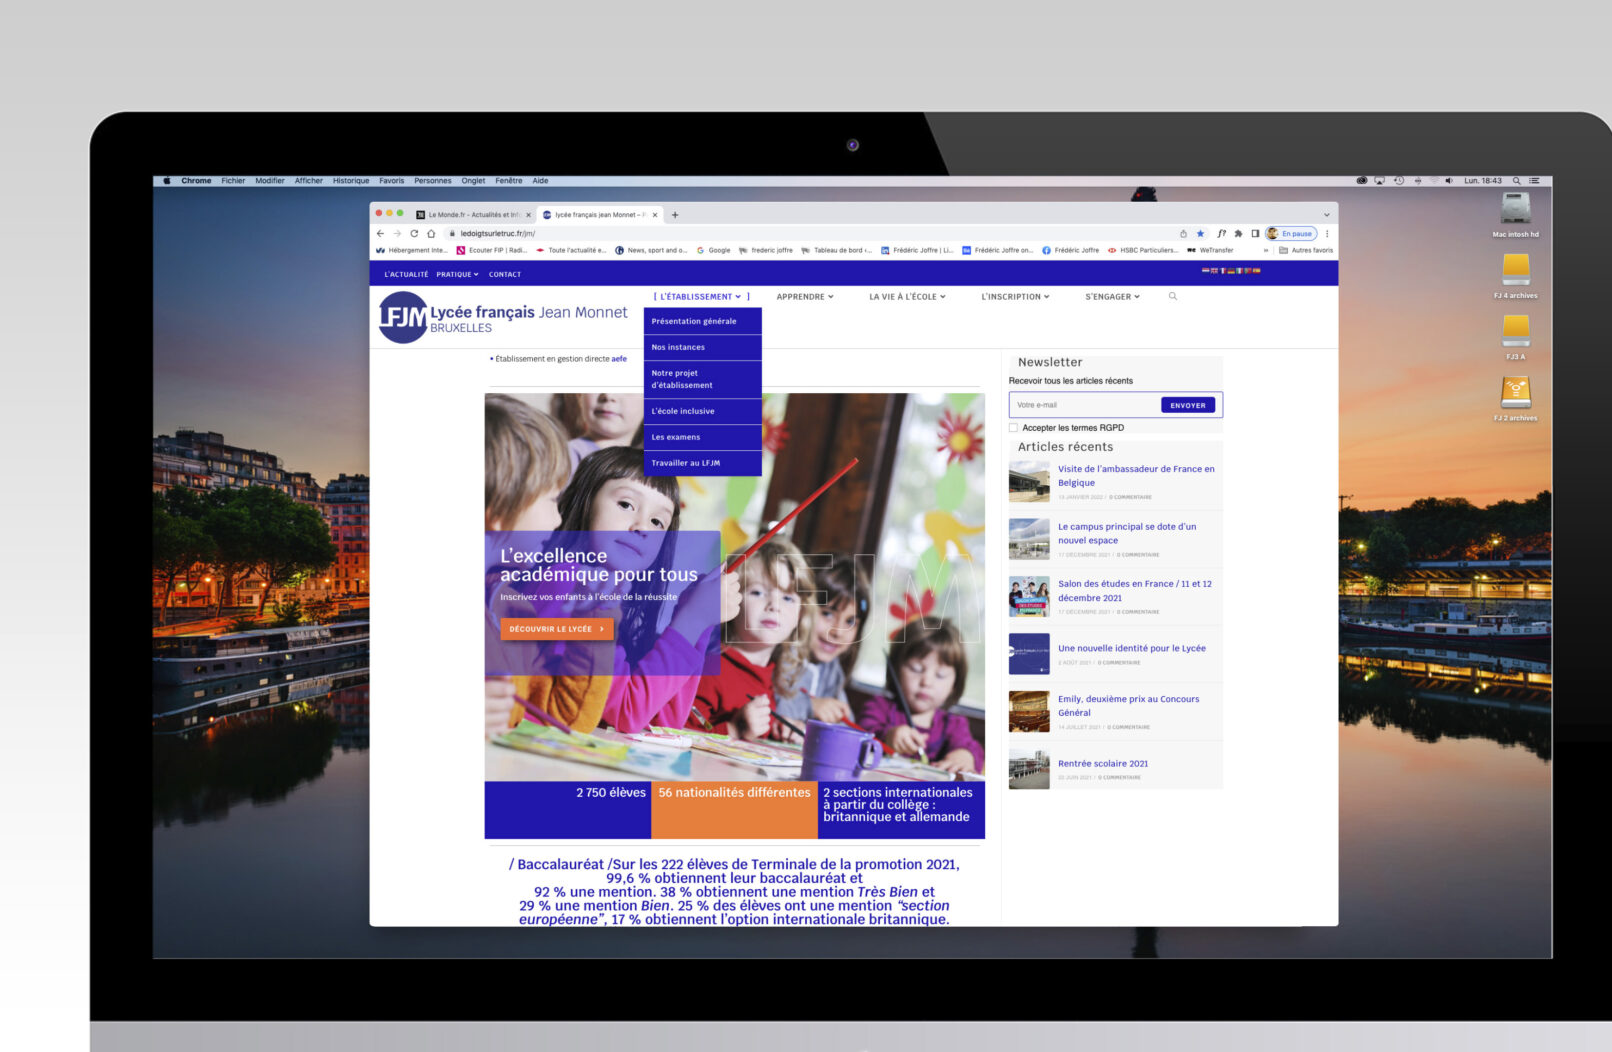Viewport: 1612px width, 1052px height.
Task: Click the home icon in browser toolbar
Action: (x=431, y=233)
